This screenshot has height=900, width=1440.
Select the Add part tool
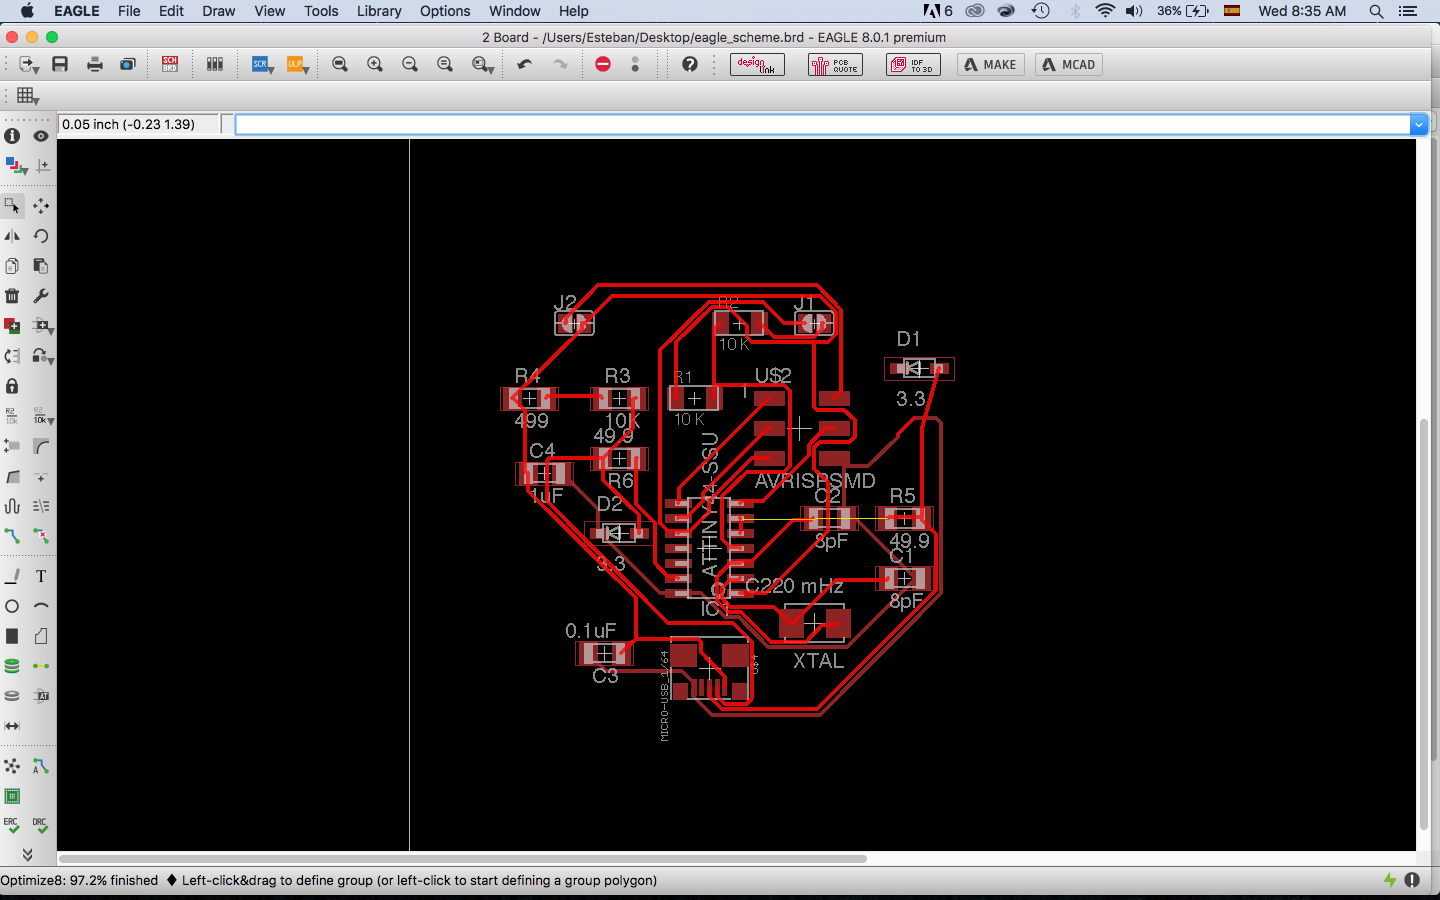[x=12, y=326]
